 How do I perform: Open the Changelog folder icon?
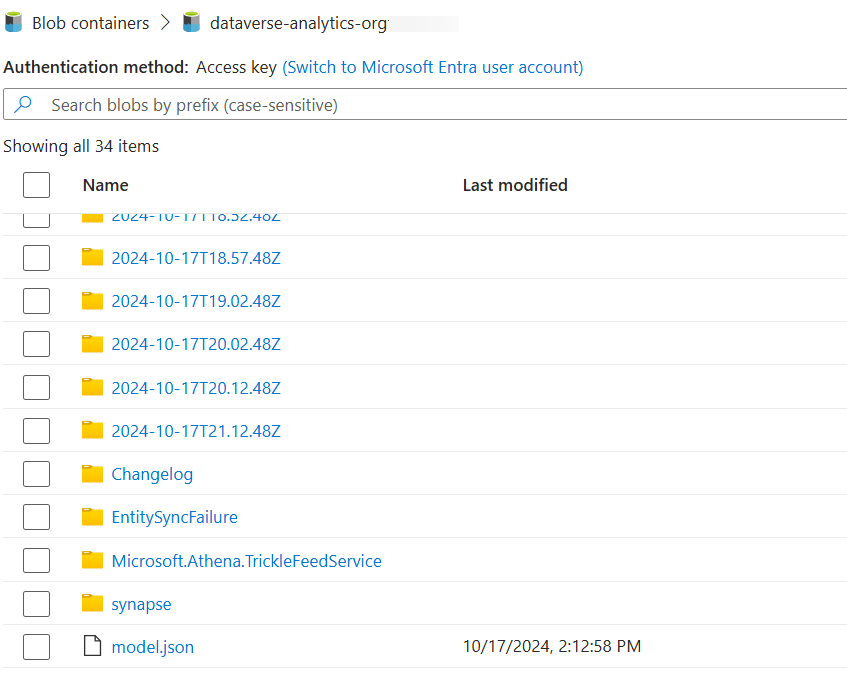92,473
